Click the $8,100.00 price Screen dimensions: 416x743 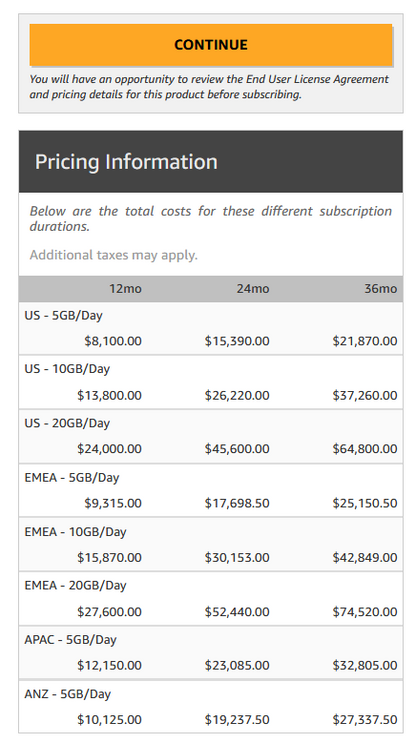tap(113, 341)
